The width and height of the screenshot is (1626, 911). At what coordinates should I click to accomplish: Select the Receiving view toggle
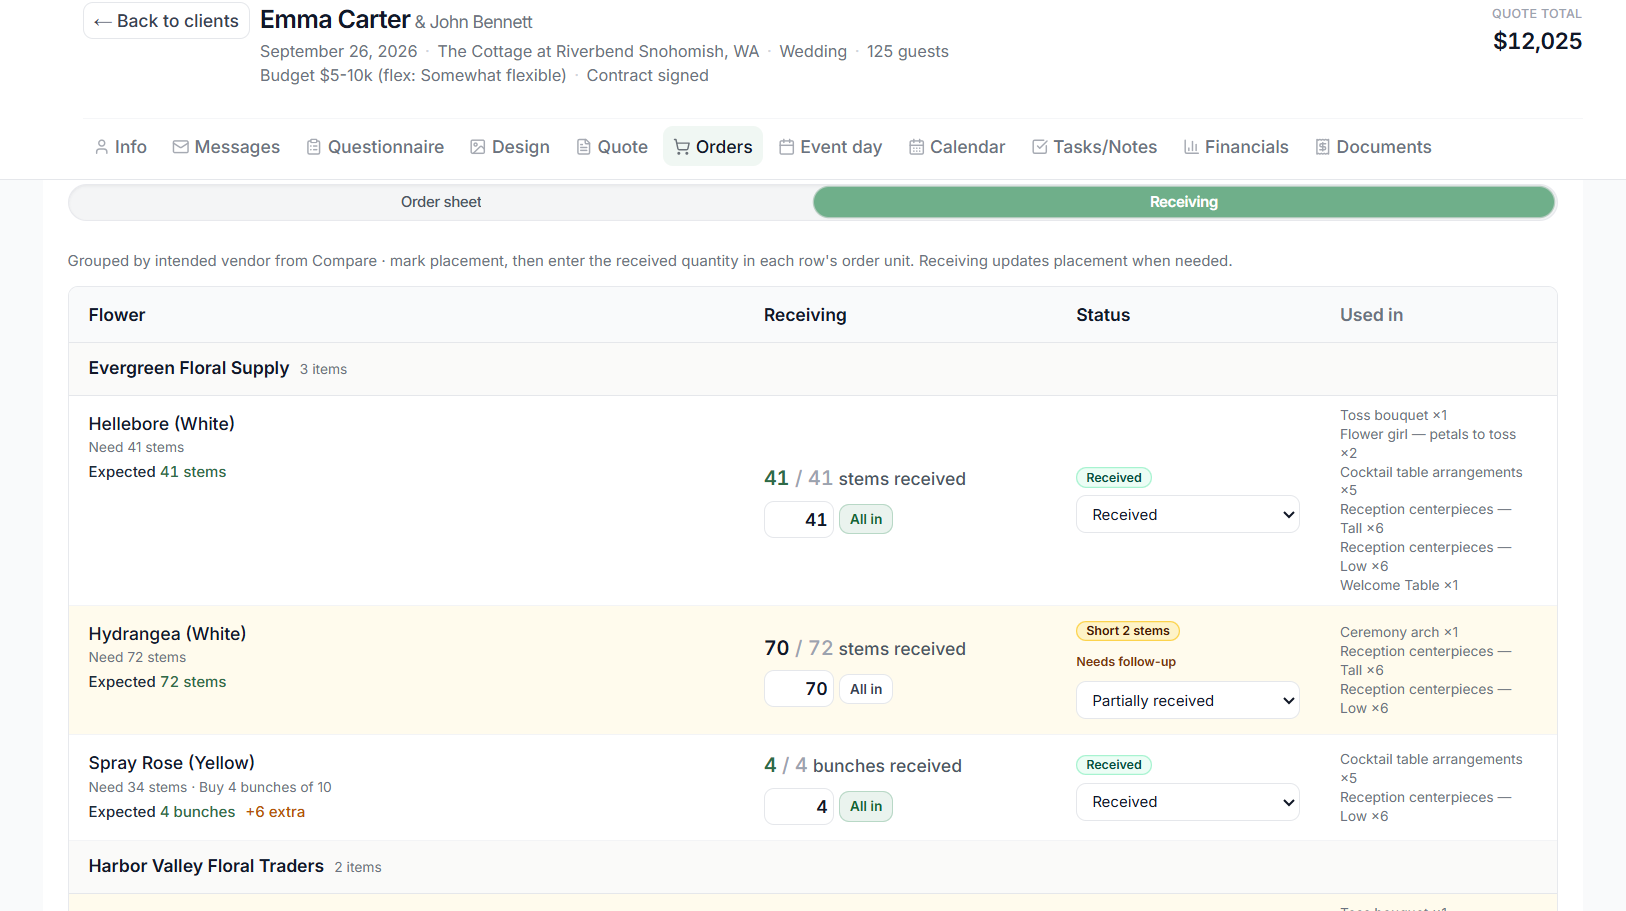pyautogui.click(x=1184, y=202)
